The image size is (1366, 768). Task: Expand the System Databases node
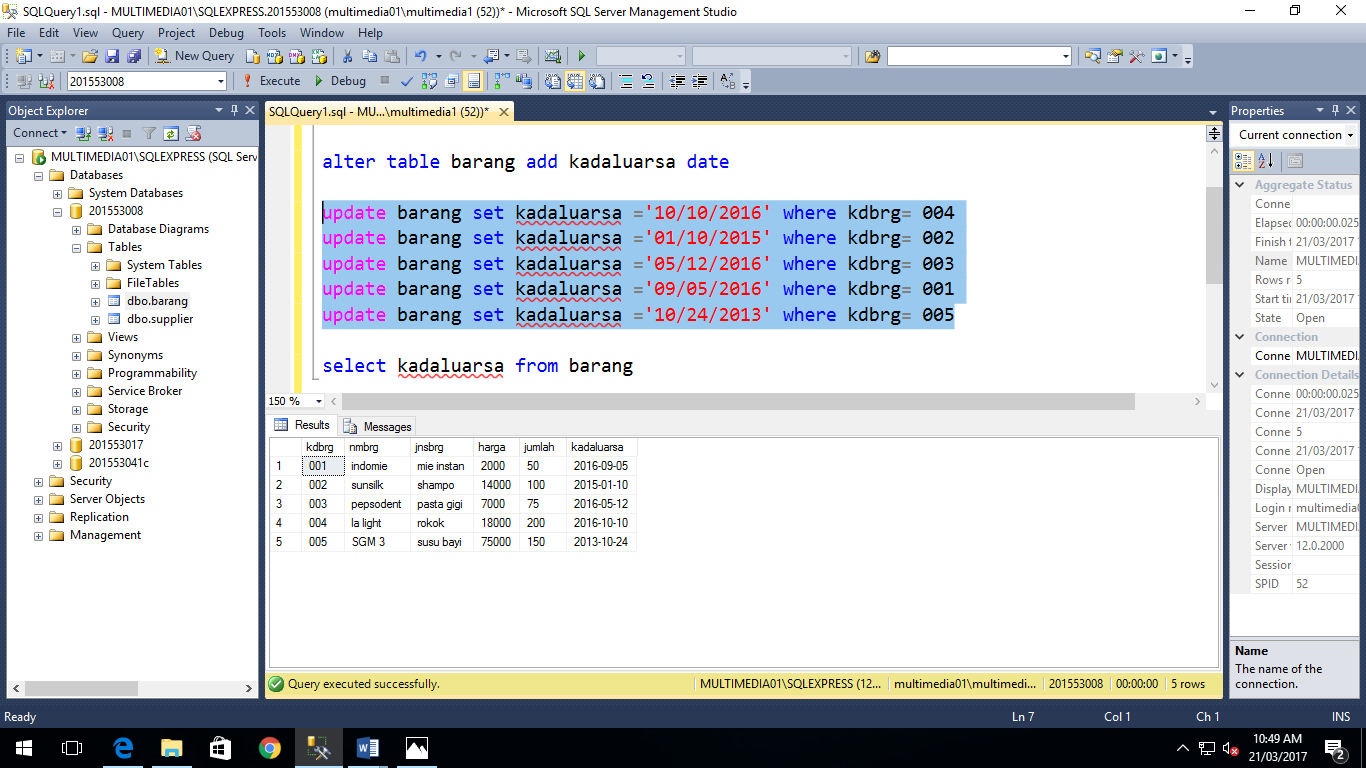pyautogui.click(x=58, y=193)
